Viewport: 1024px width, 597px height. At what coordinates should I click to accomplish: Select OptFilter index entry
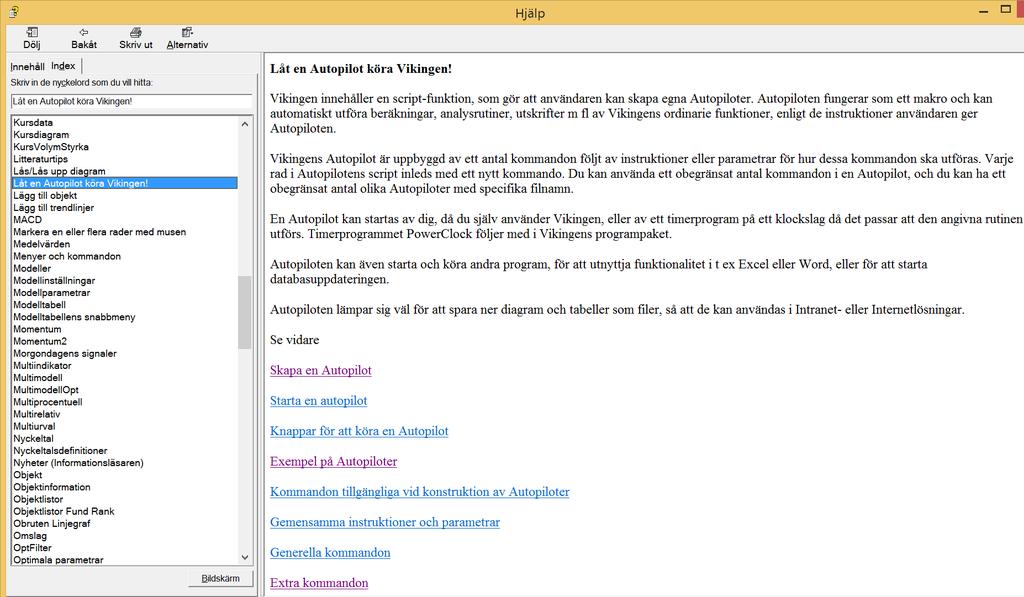(32, 547)
